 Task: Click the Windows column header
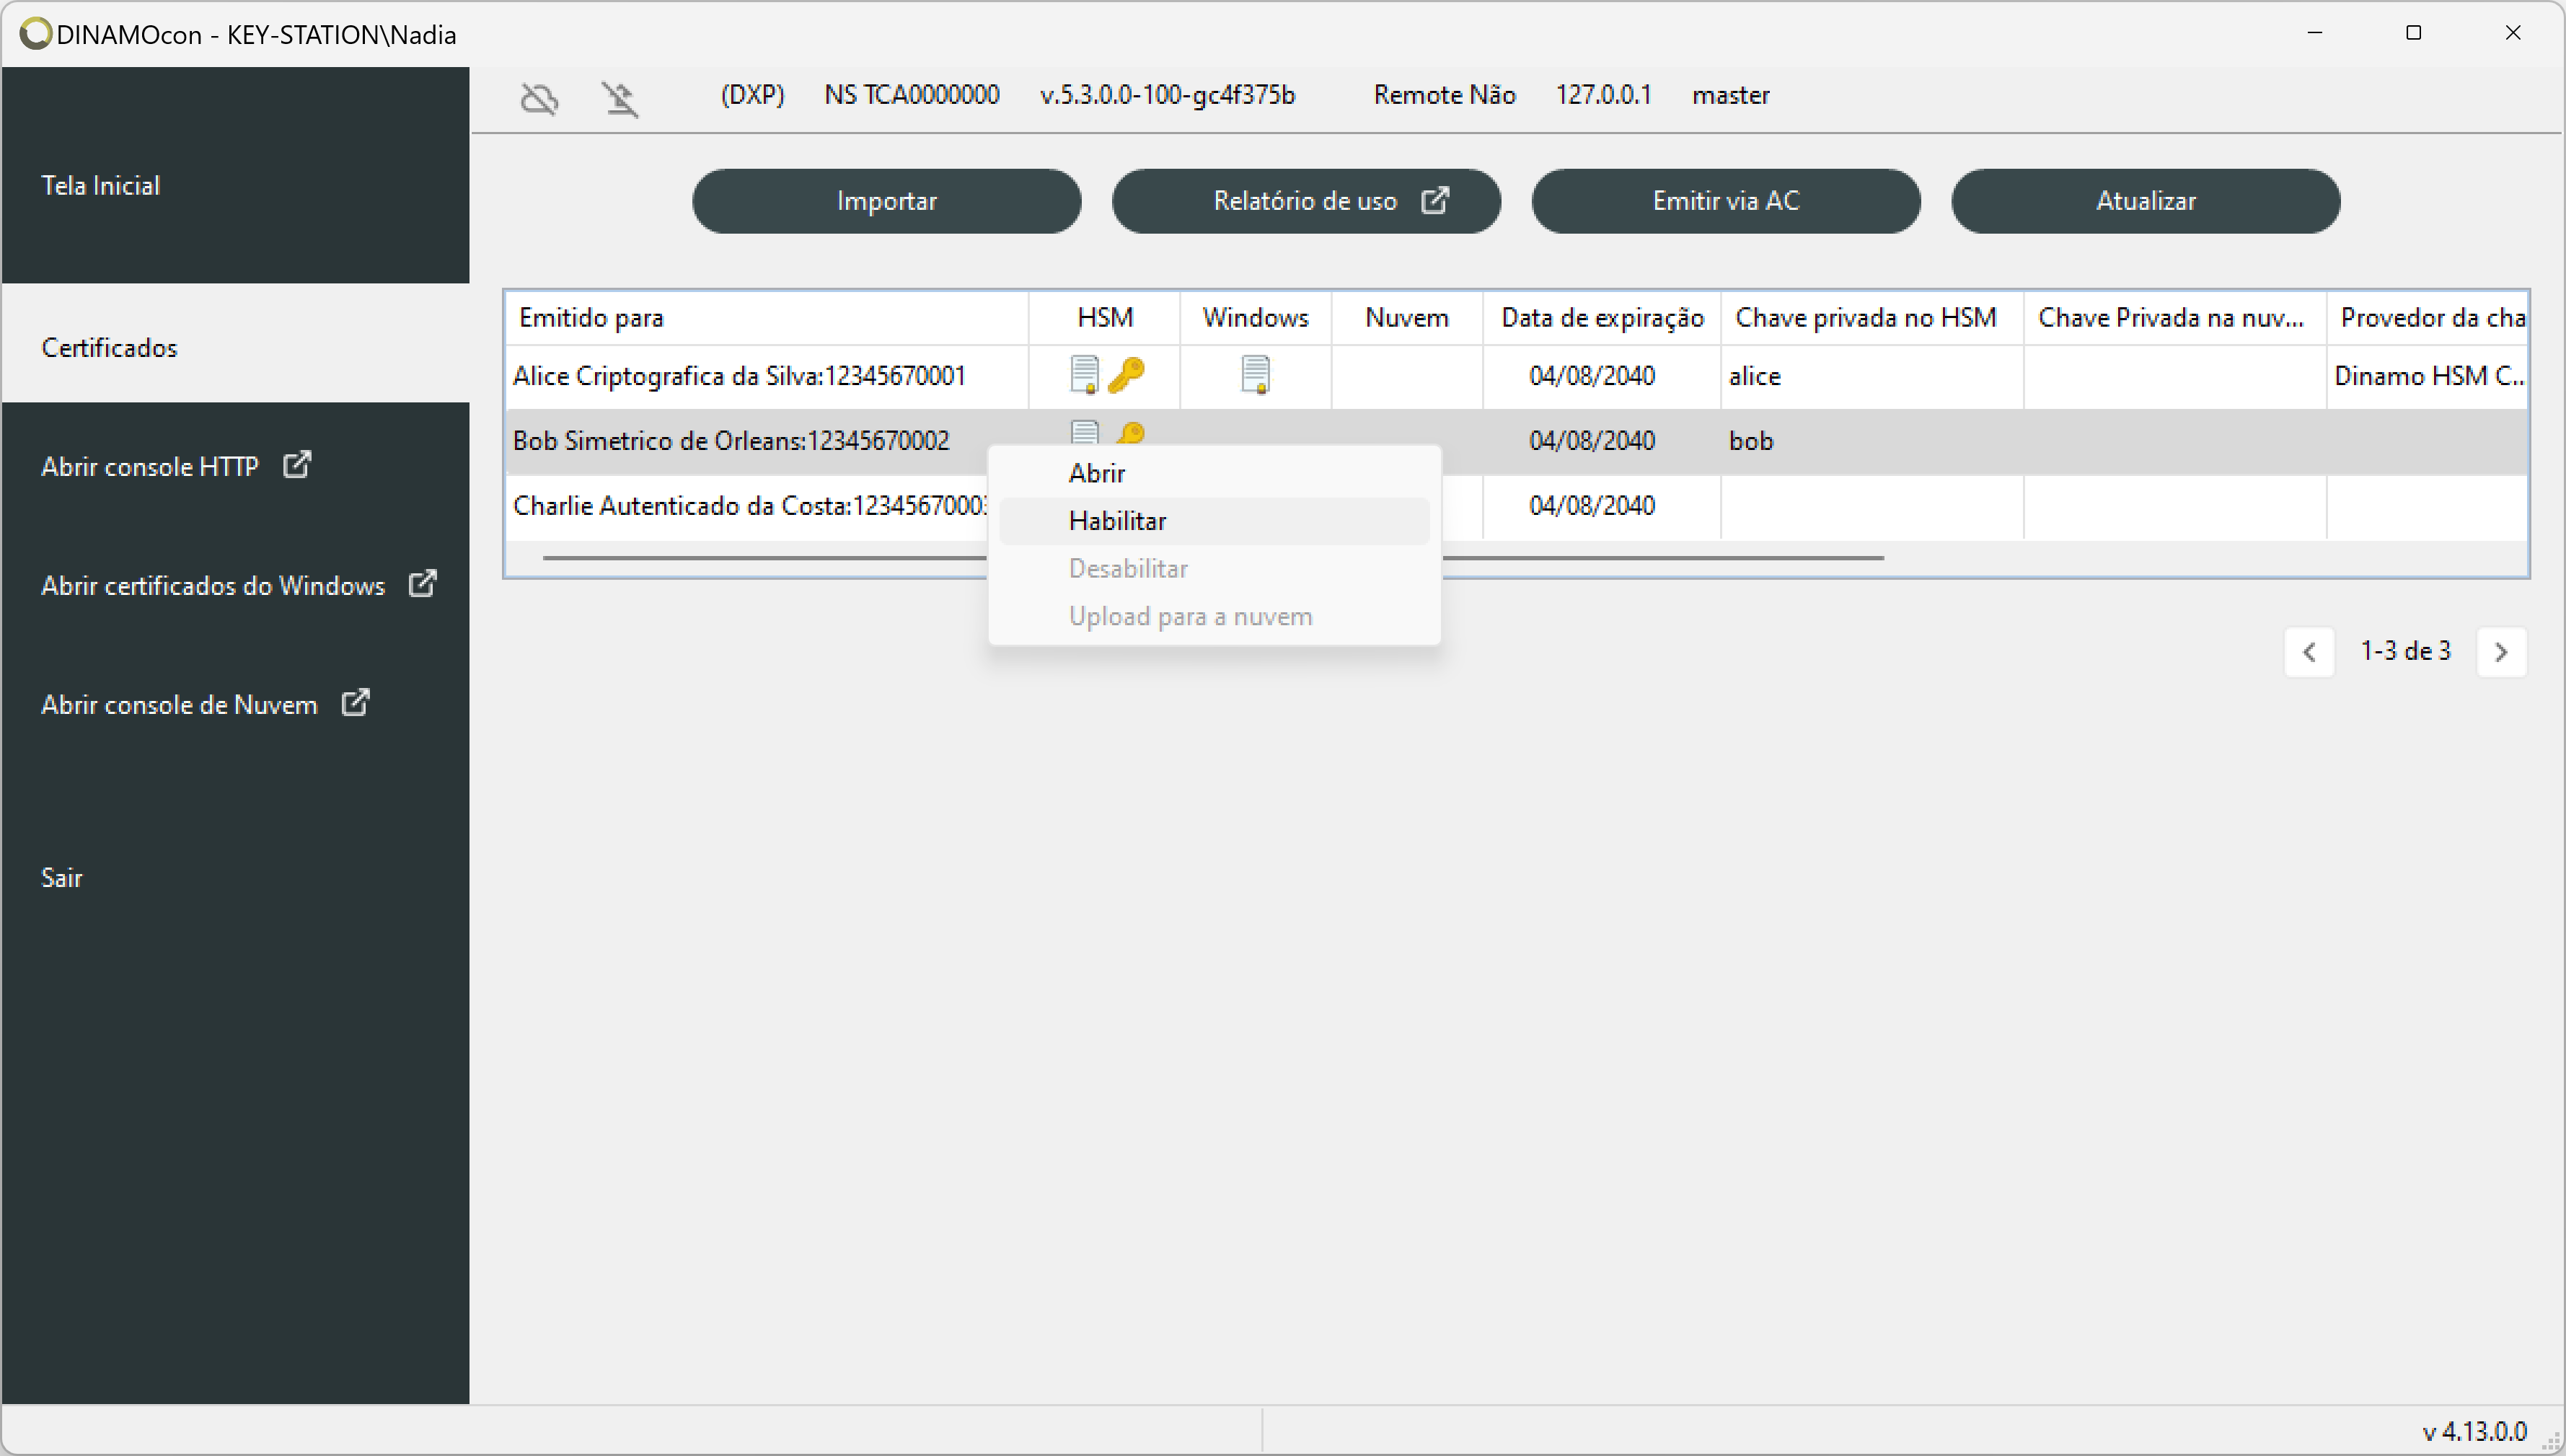point(1255,318)
